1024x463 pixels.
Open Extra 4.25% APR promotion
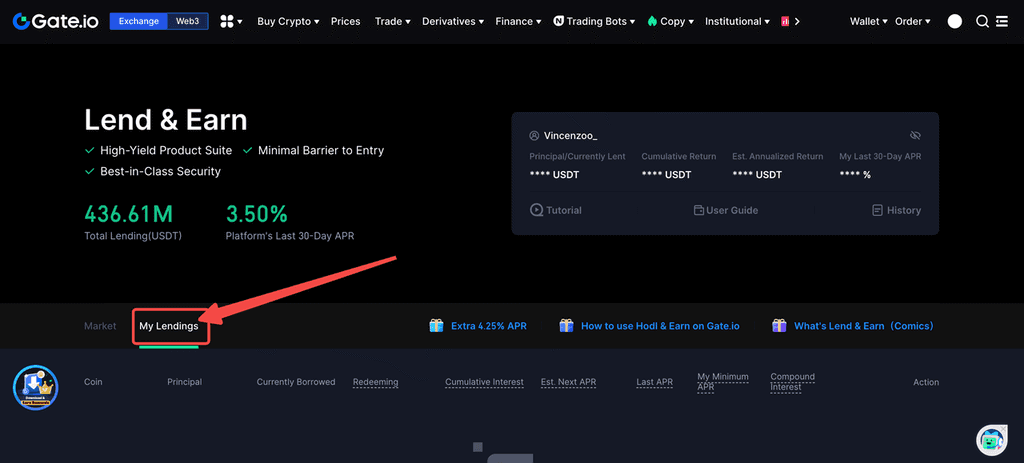tap(478, 326)
